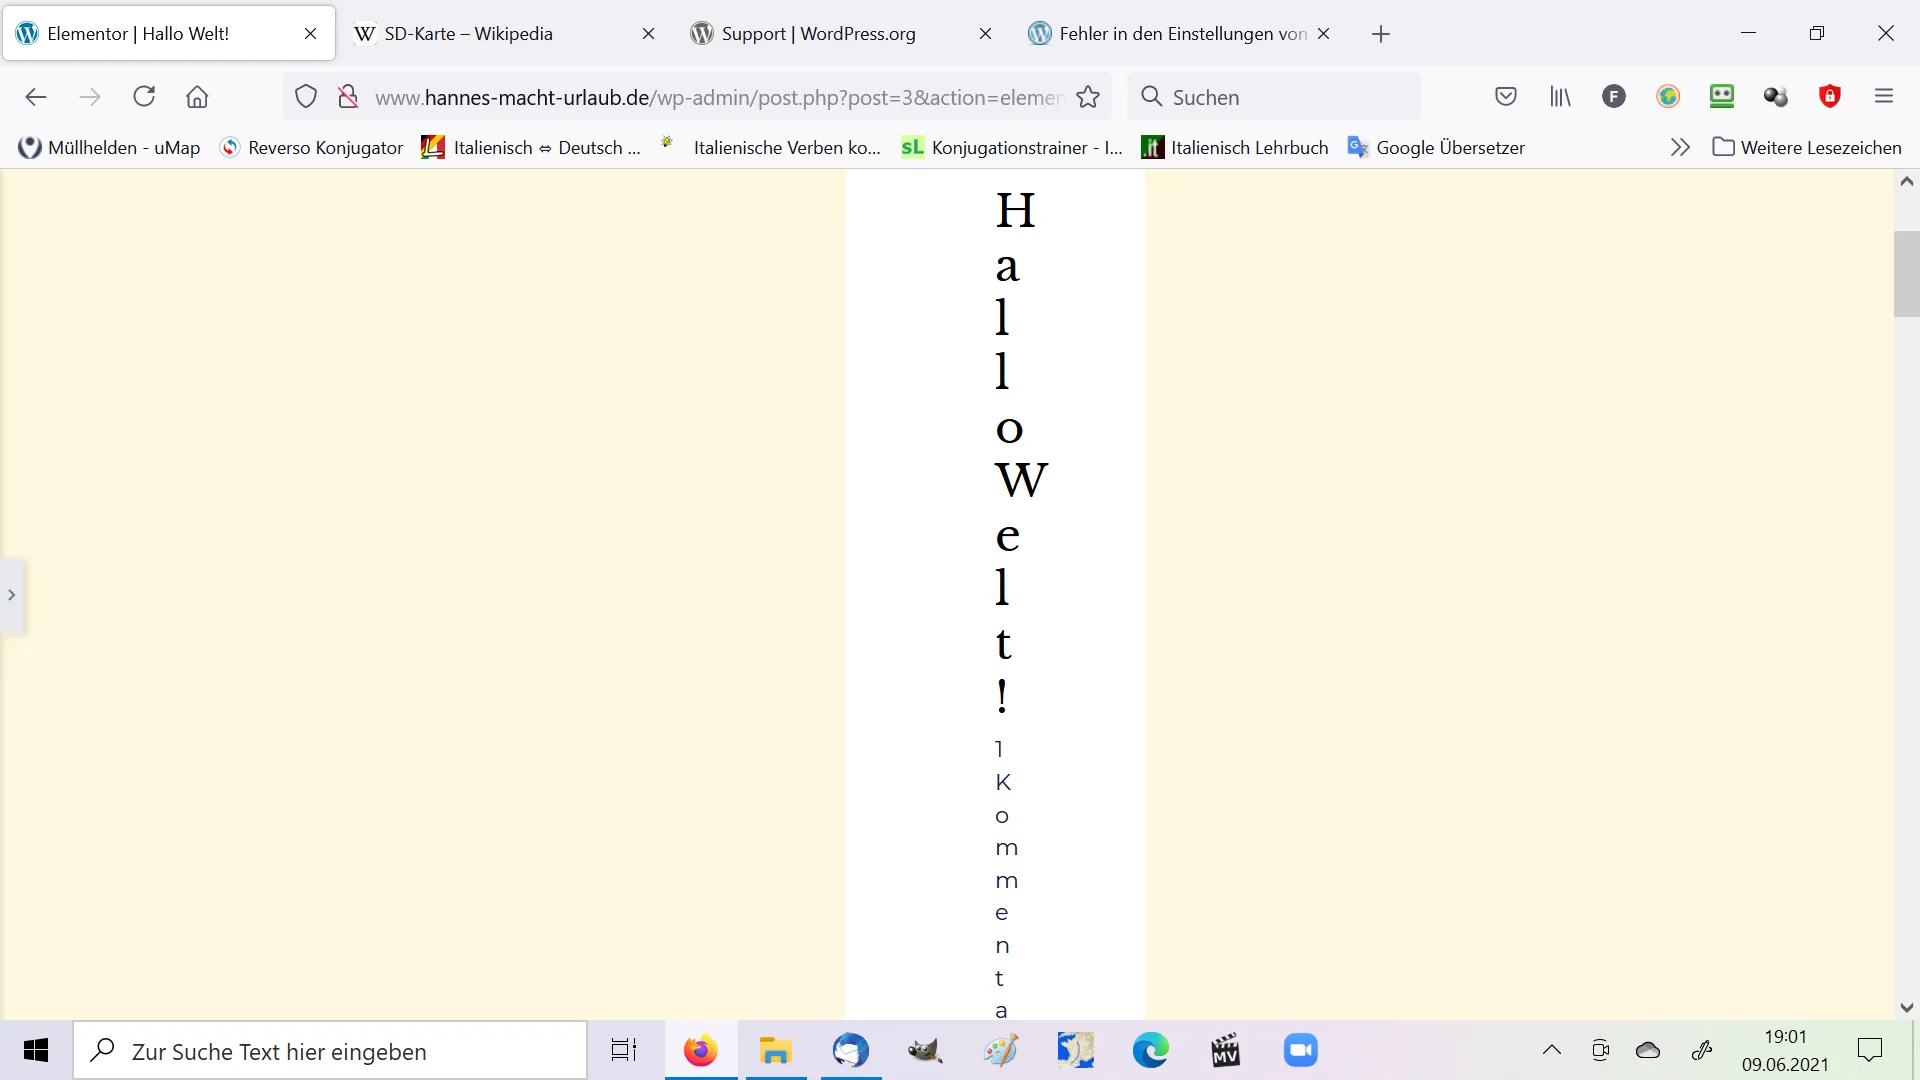Click the page scroll down arrow
Screen dimensions: 1920x1080
1906,1008
